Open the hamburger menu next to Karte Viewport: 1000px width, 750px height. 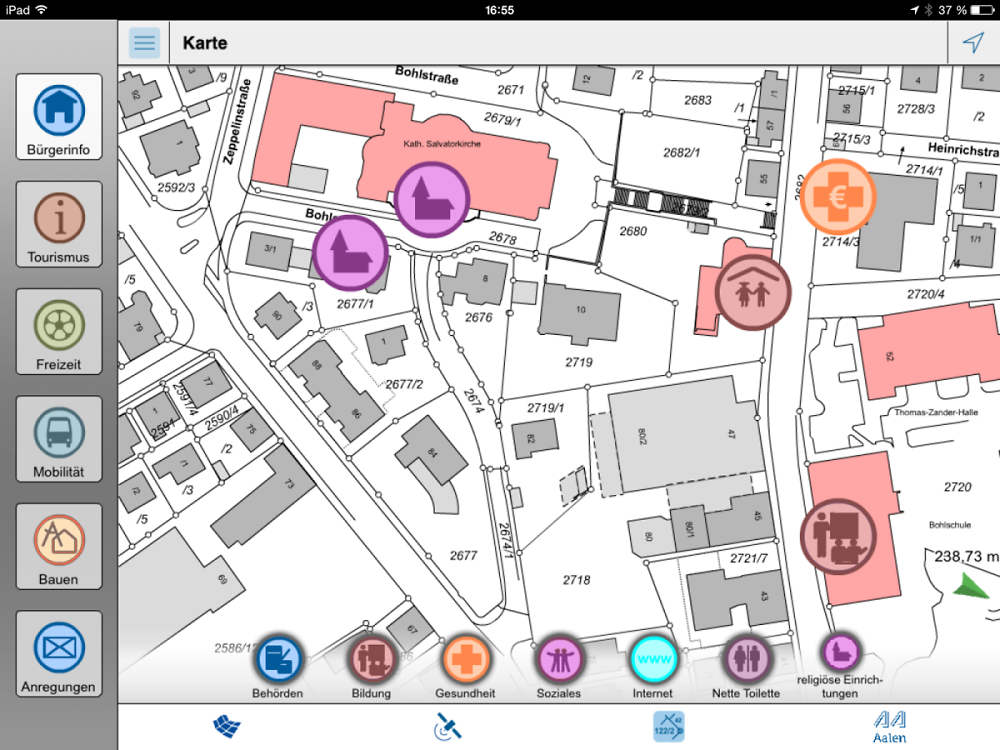145,43
